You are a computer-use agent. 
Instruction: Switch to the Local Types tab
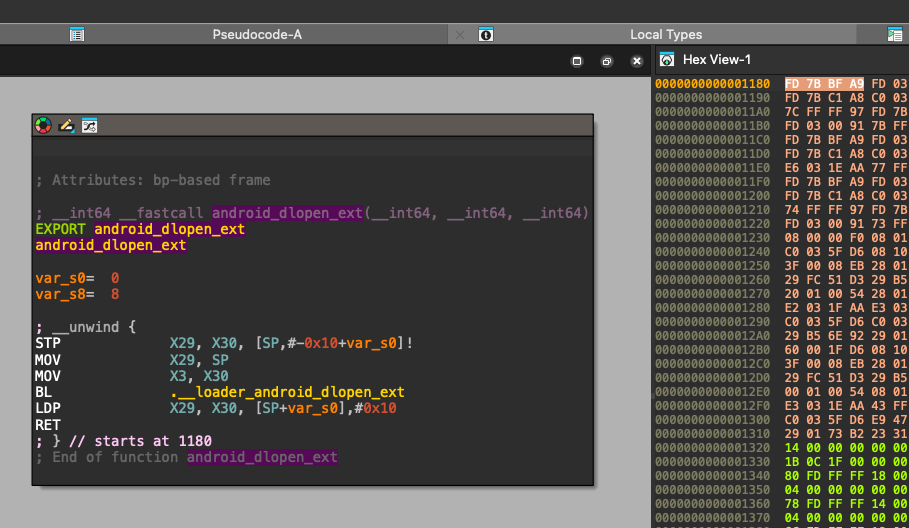(666, 34)
